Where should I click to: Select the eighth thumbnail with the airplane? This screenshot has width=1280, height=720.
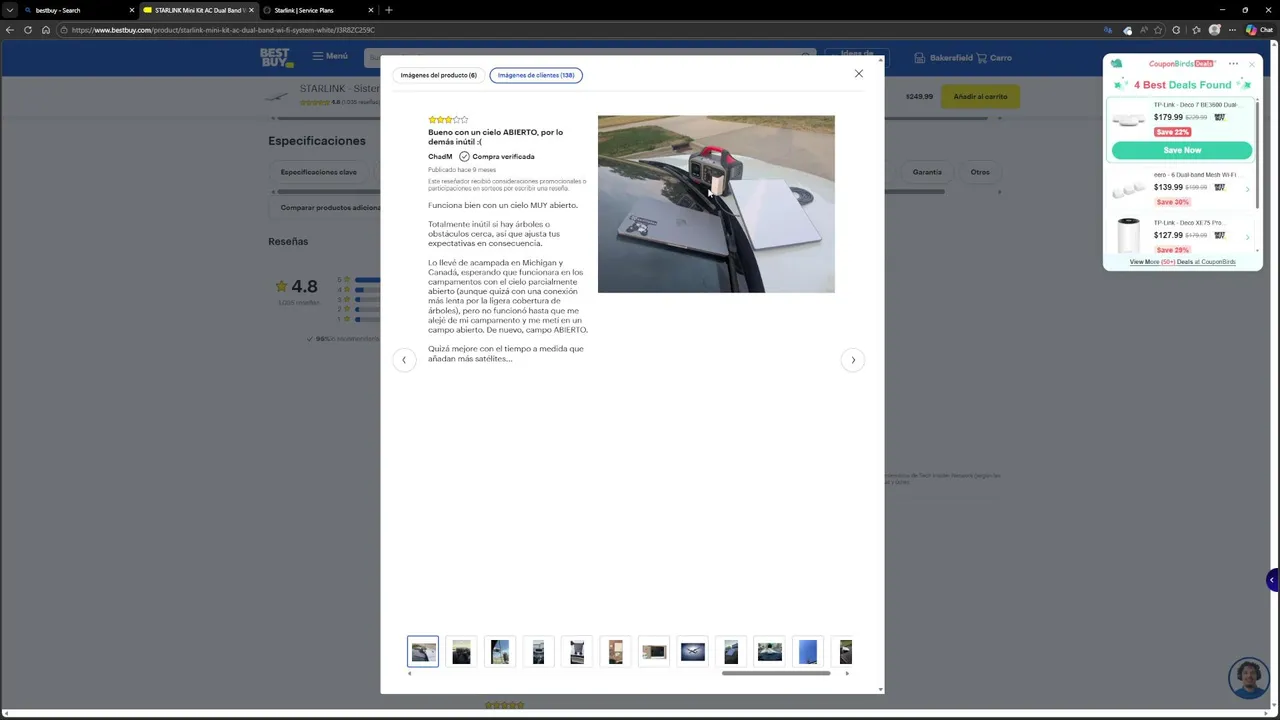pyautogui.click(x=692, y=652)
